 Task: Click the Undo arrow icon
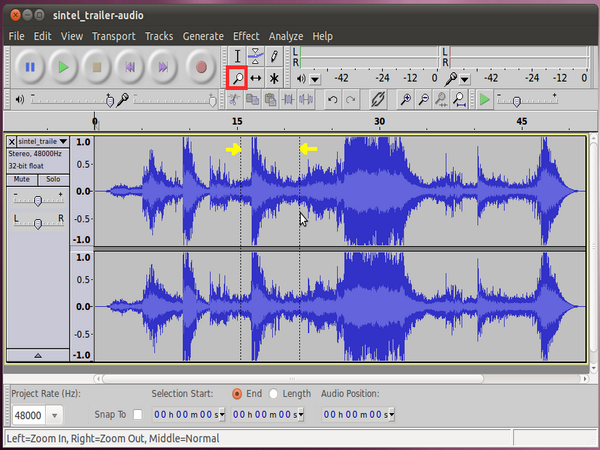(333, 99)
